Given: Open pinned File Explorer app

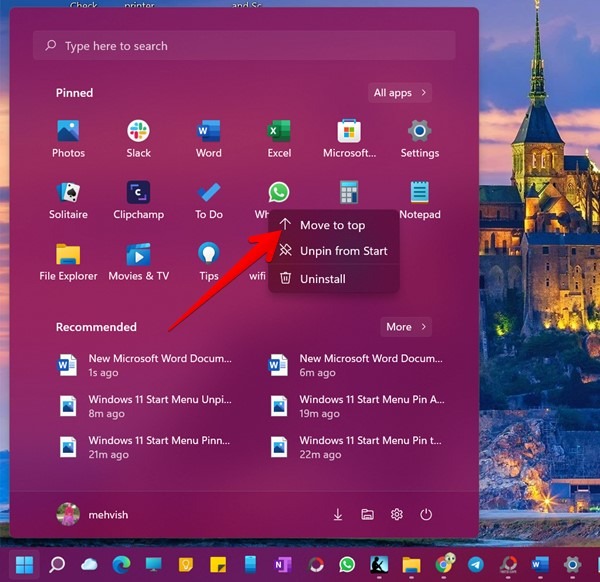Looking at the screenshot, I should click(68, 261).
